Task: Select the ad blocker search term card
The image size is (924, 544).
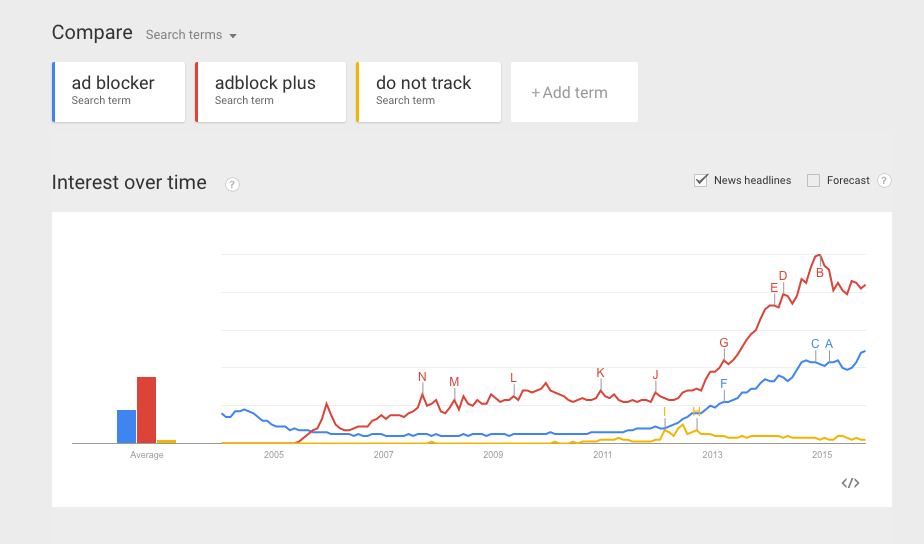Action: click(119, 92)
